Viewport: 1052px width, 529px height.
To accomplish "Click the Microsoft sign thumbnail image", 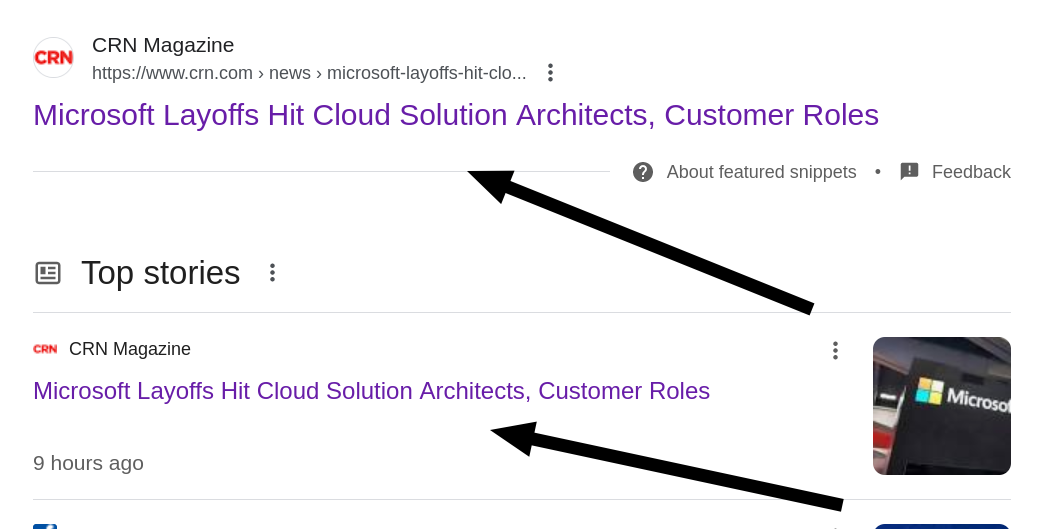I will pyautogui.click(x=941, y=405).
